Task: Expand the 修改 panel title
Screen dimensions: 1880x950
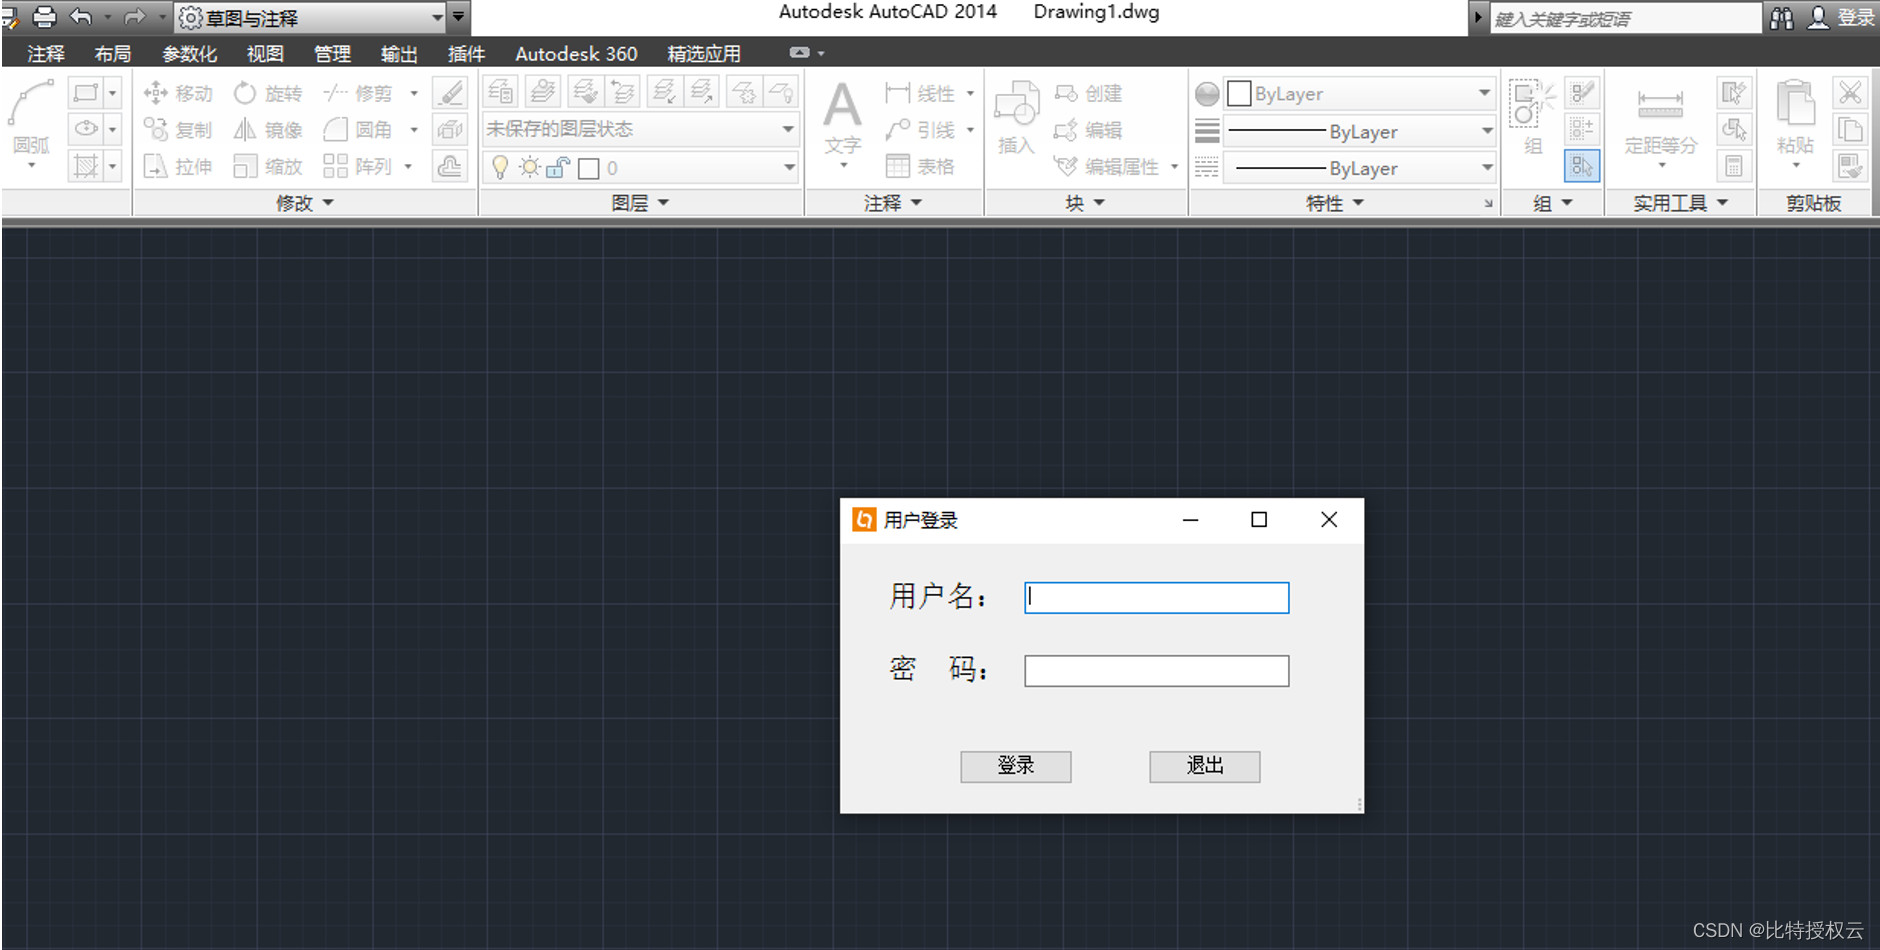Action: 305,203
